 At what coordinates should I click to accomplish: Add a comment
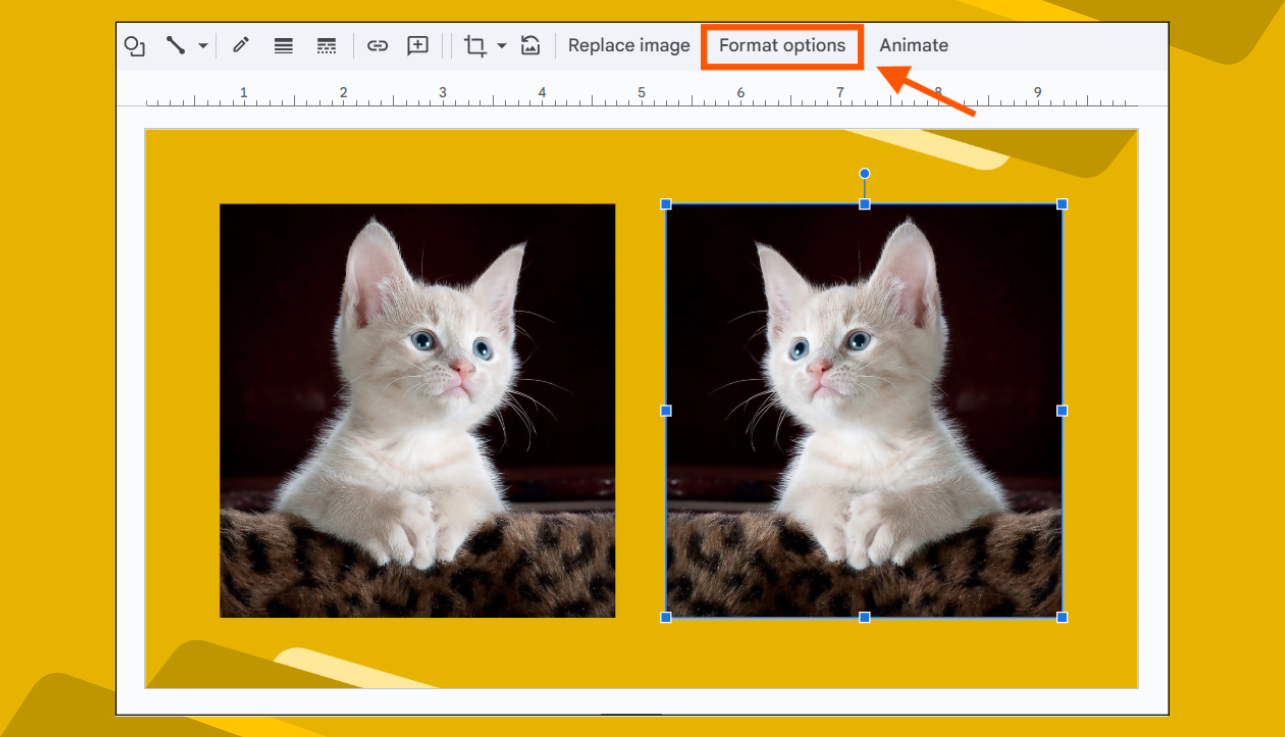pos(417,45)
